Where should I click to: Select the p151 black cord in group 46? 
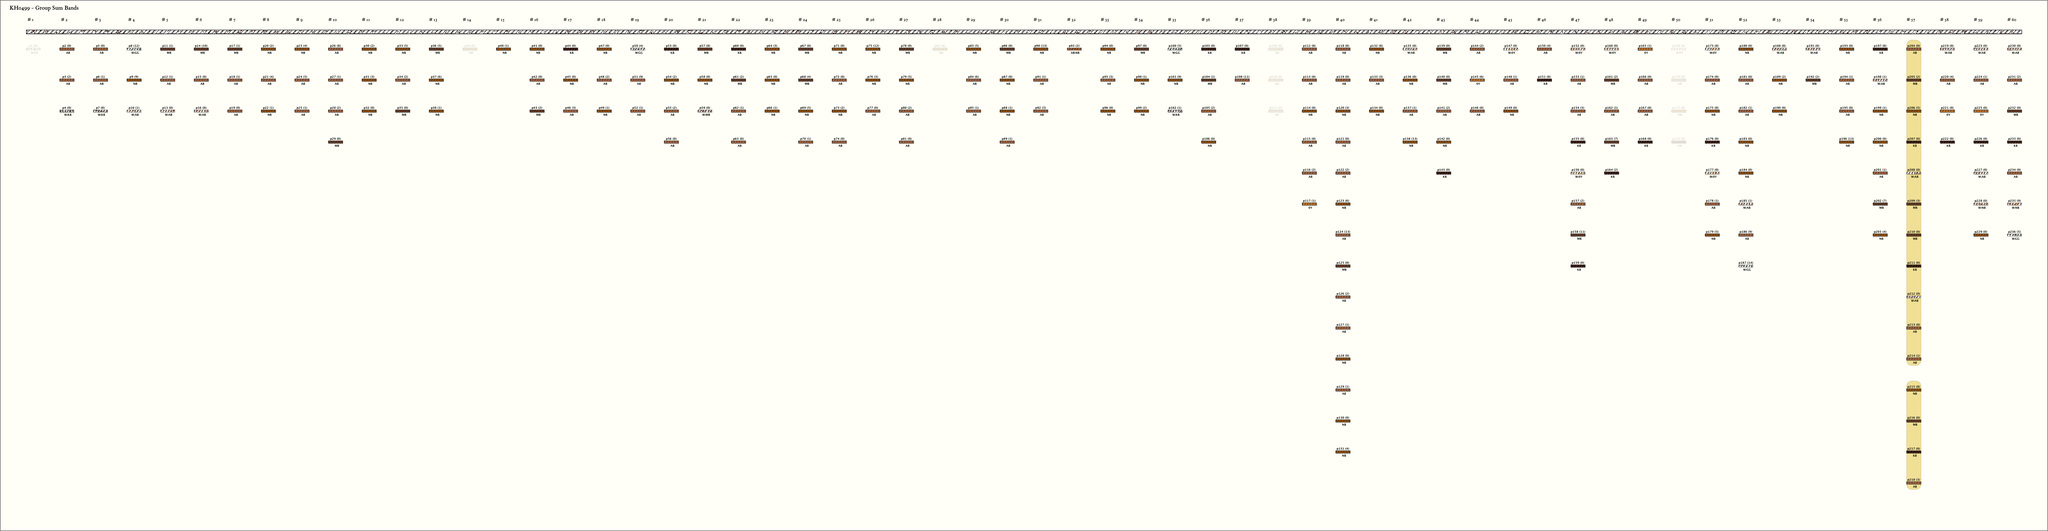1544,79
